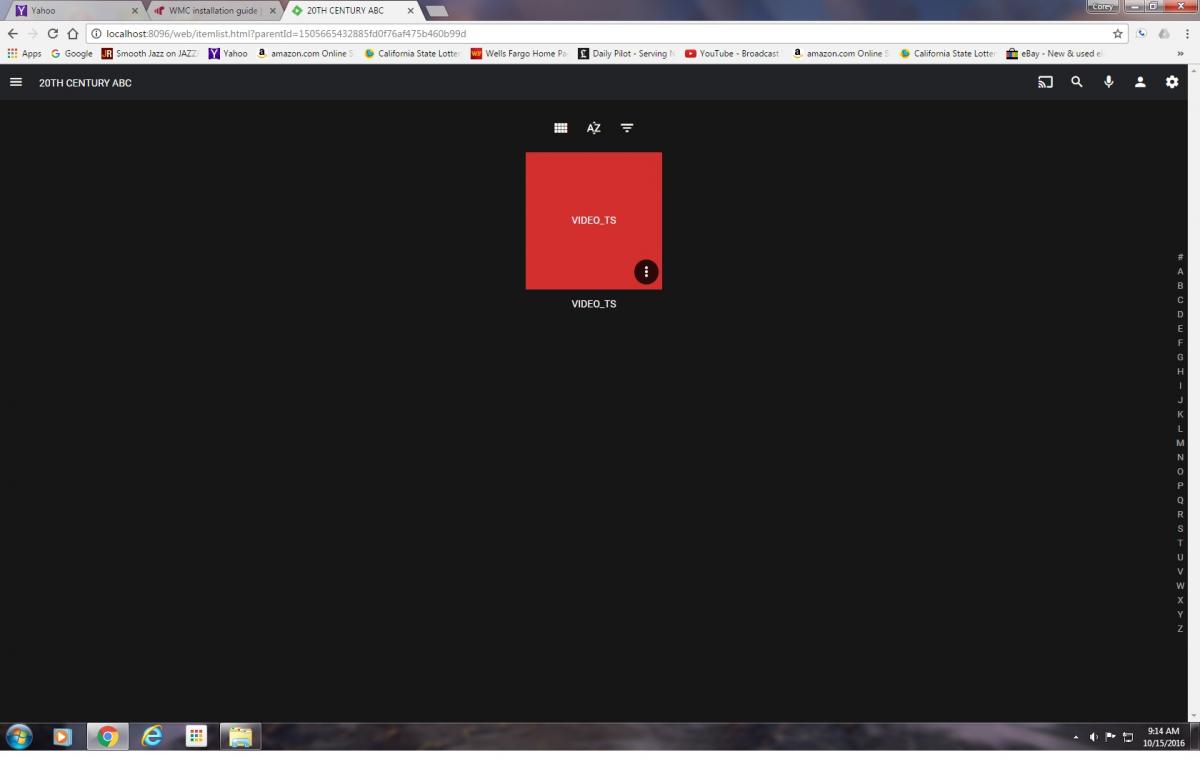Open VIDEO_TS red thumbnail
The image size is (1200, 762).
tap(594, 221)
